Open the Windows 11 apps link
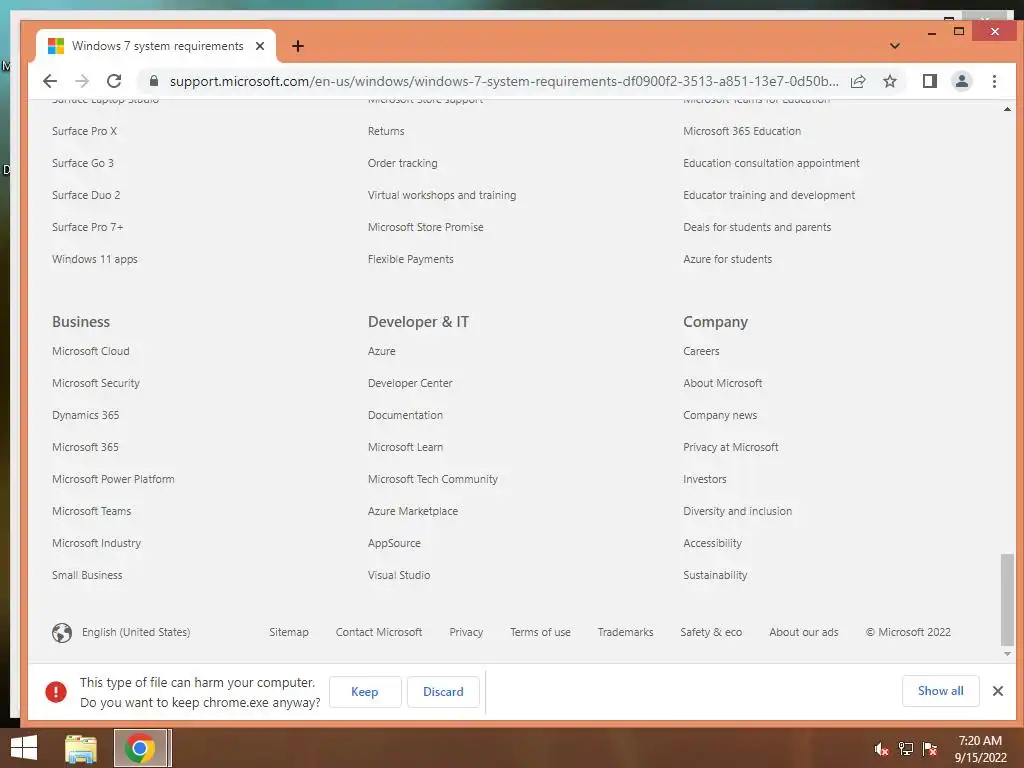 (x=95, y=259)
